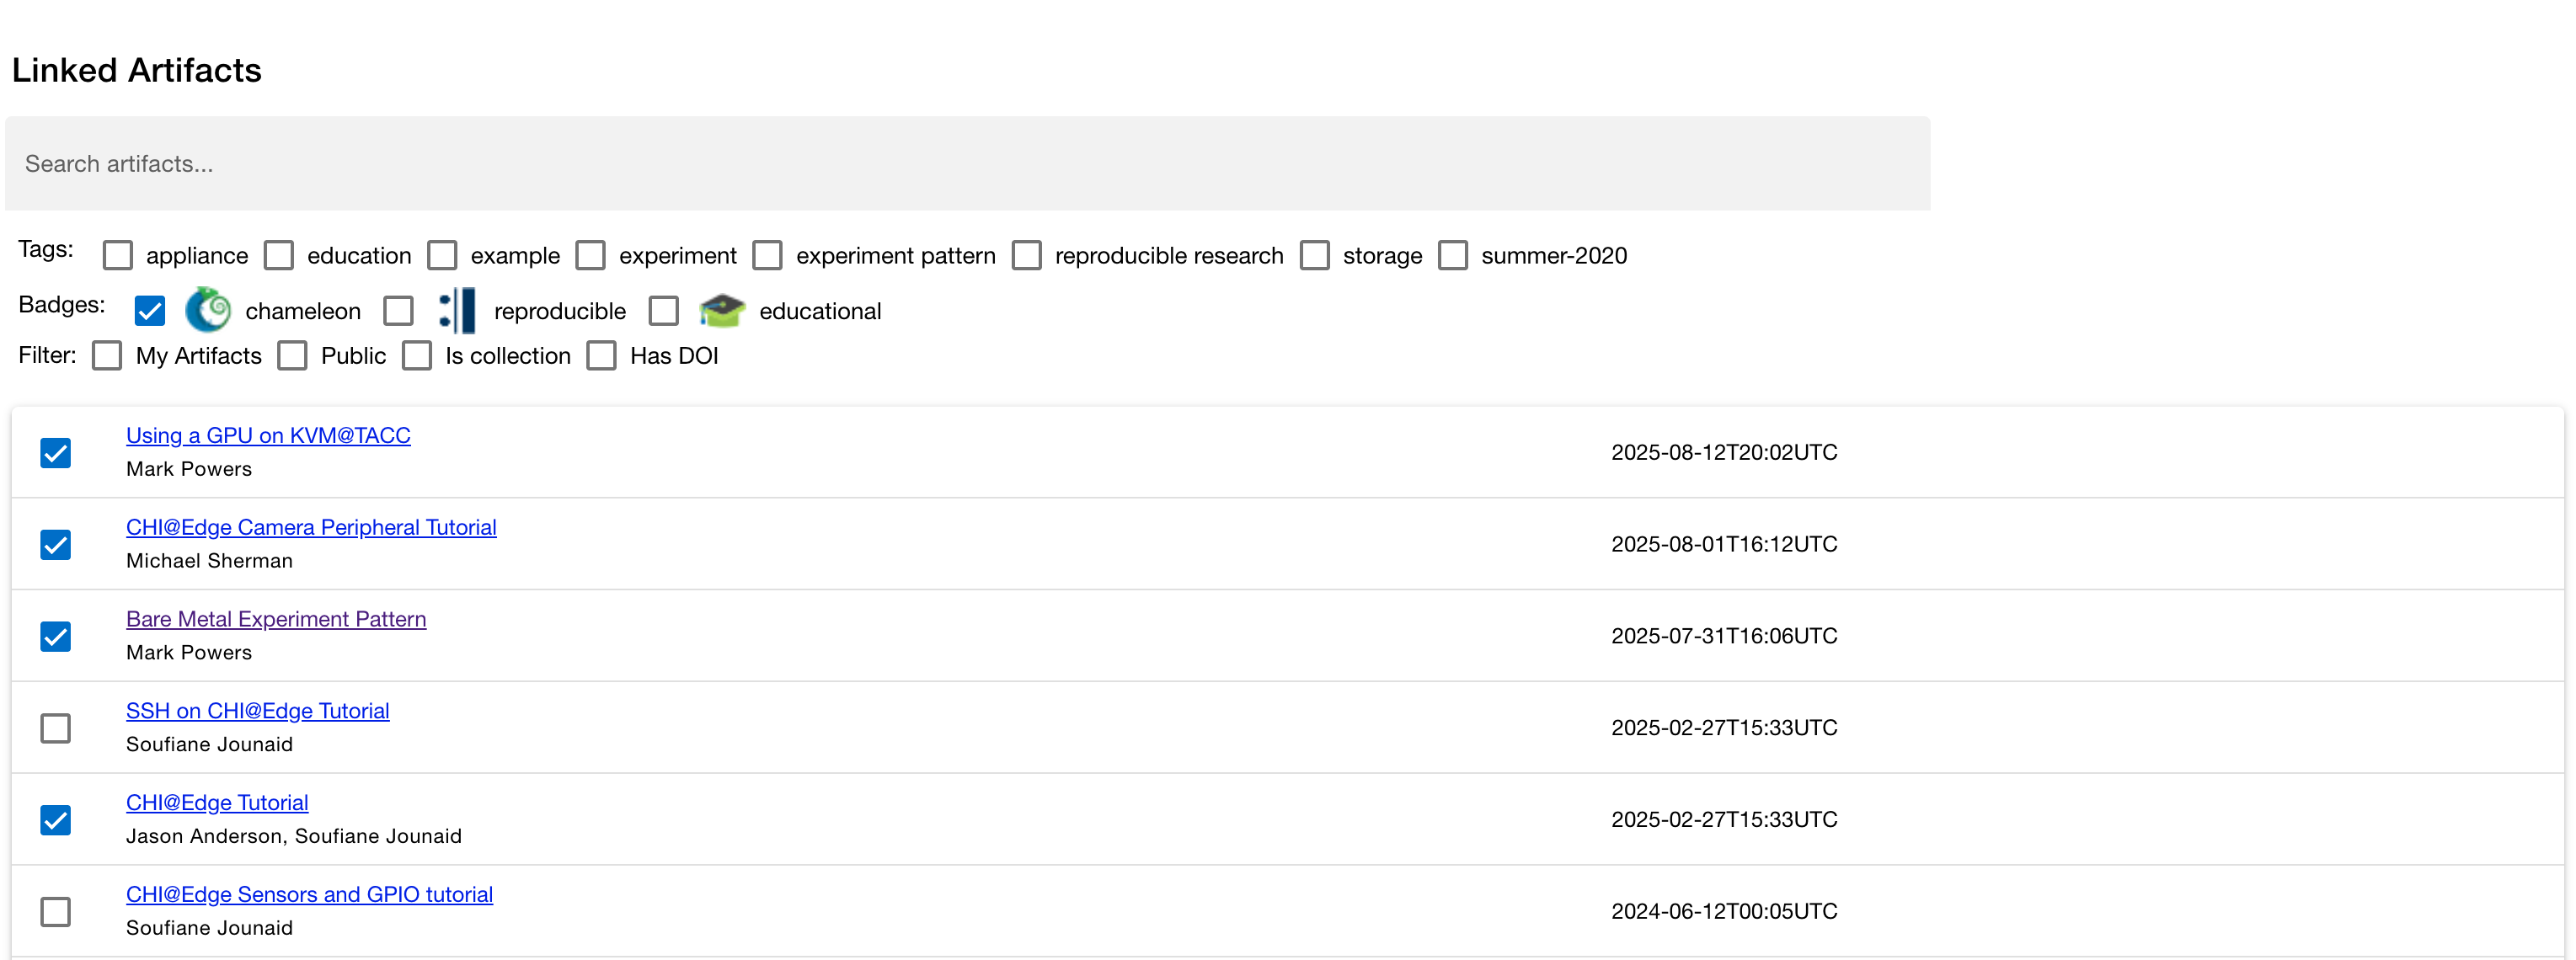Open CHI@Edge Camera Peripheral Tutorial link
The image size is (2576, 960).
pos(311,527)
